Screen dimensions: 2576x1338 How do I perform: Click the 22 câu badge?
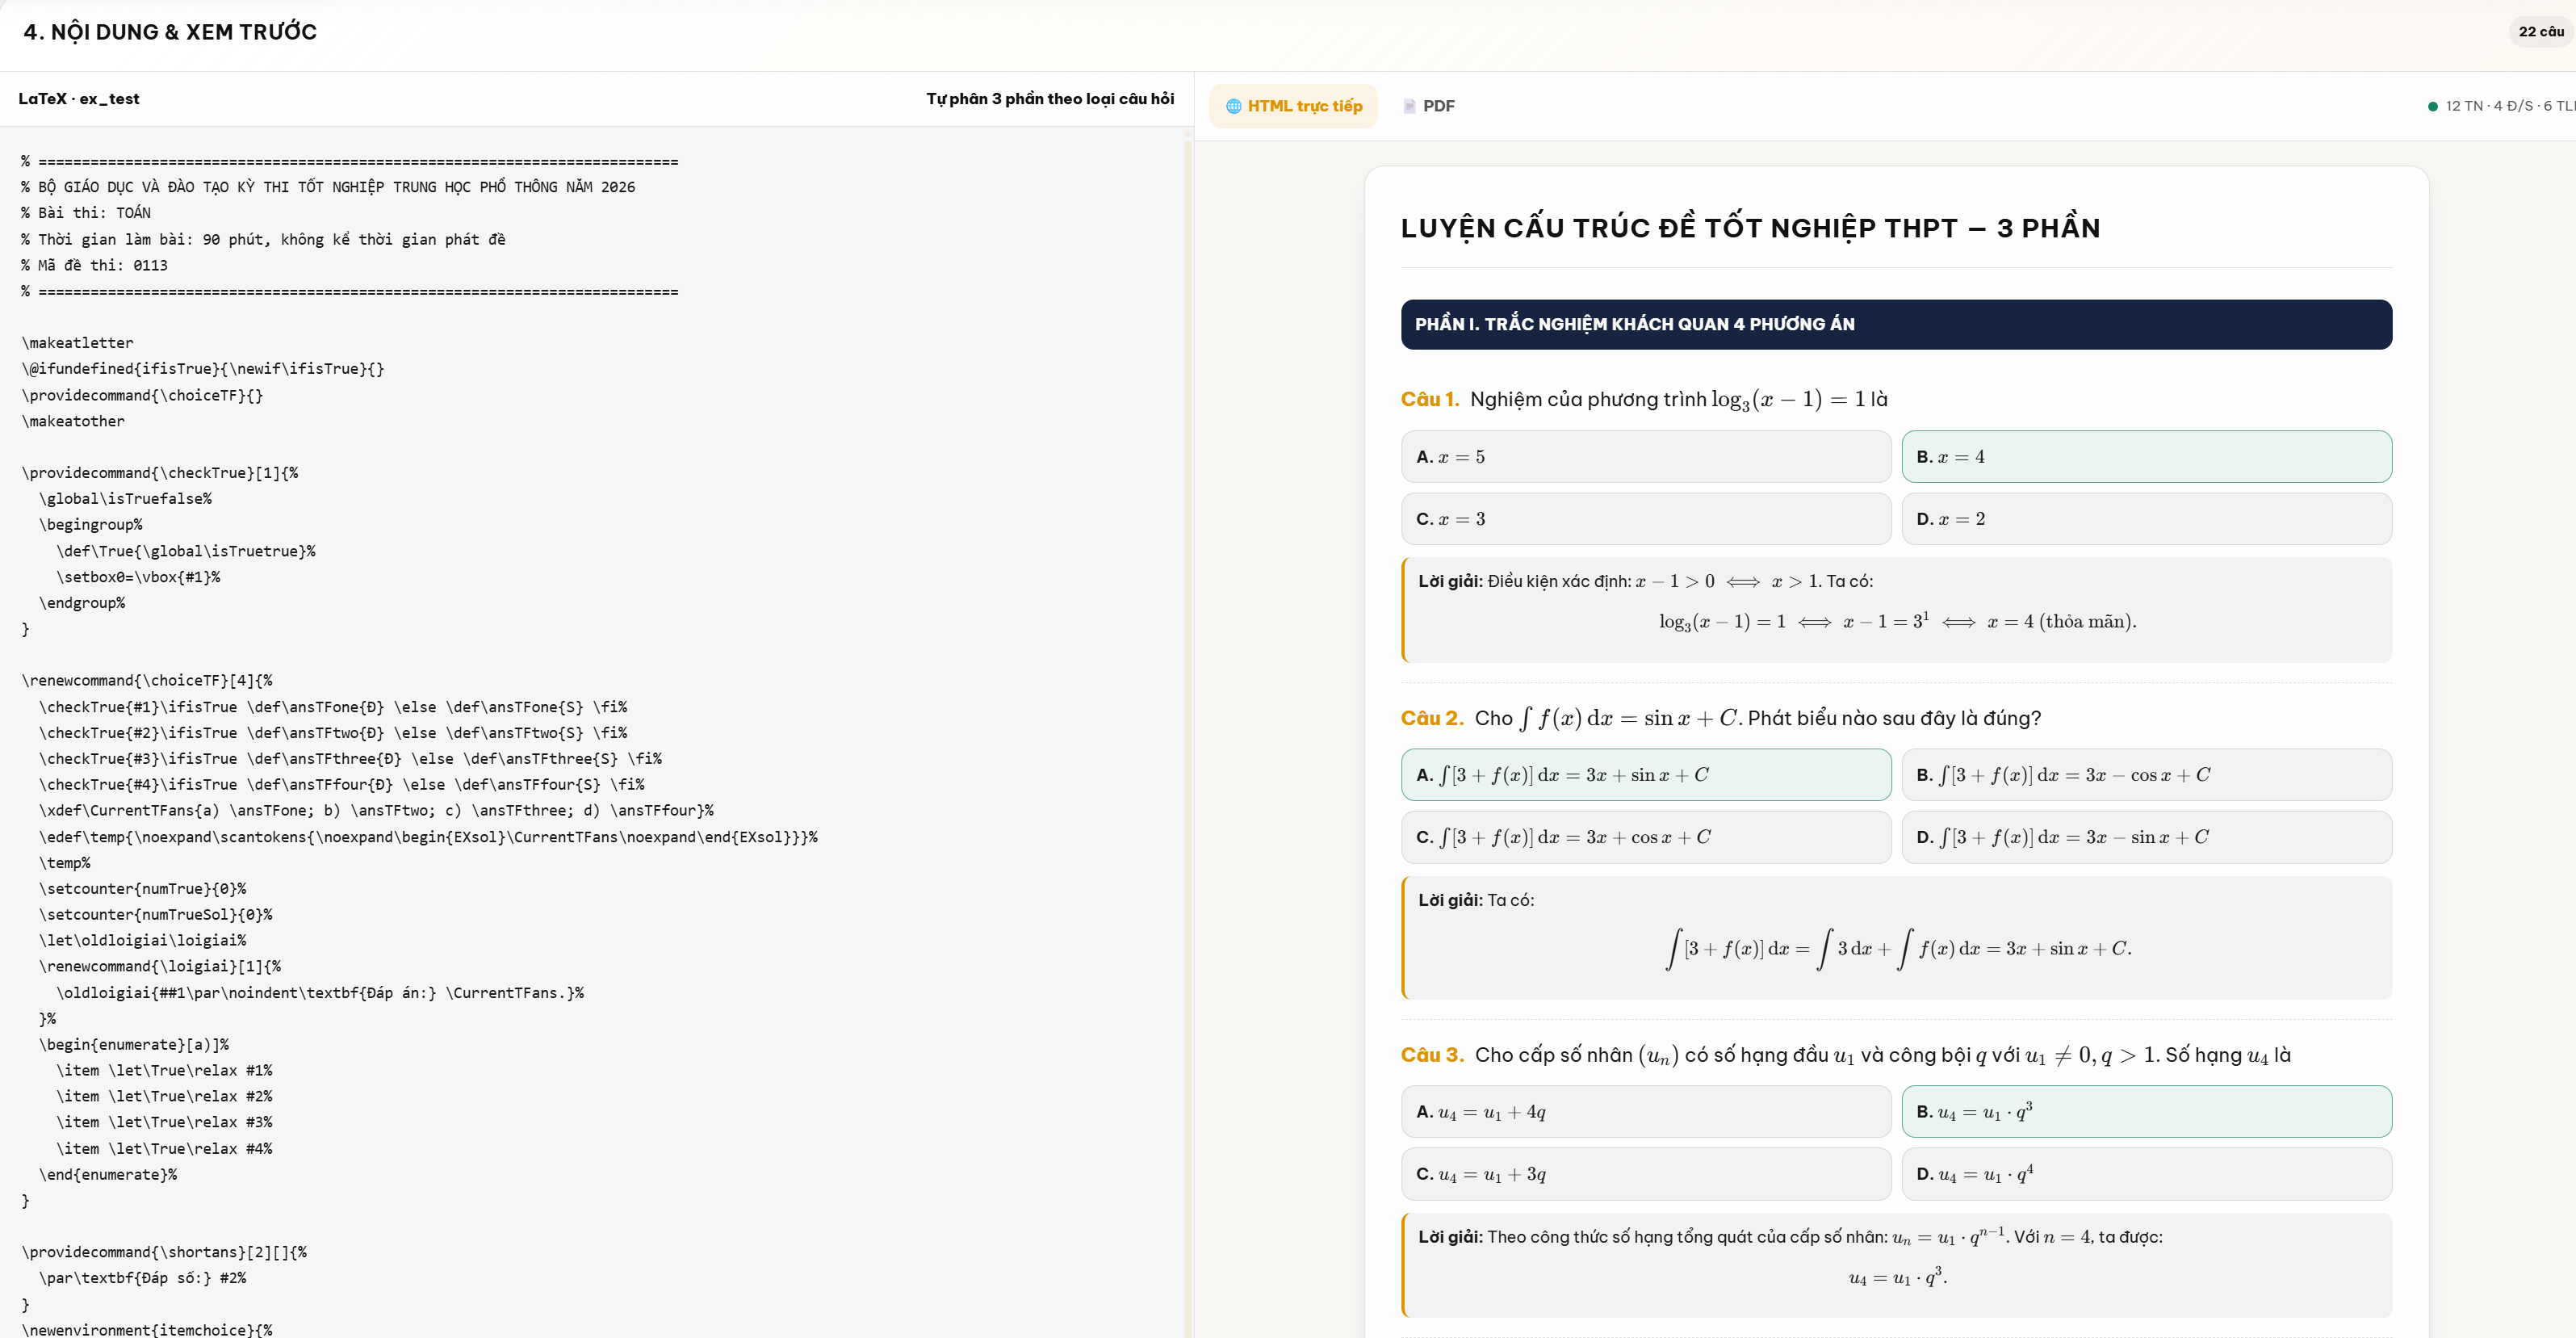[2540, 32]
